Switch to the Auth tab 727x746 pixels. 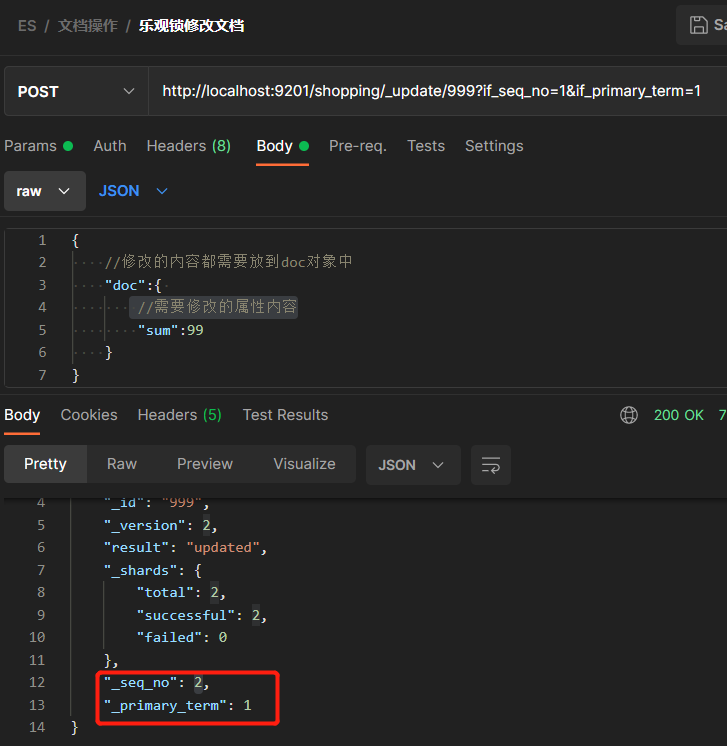click(x=110, y=146)
